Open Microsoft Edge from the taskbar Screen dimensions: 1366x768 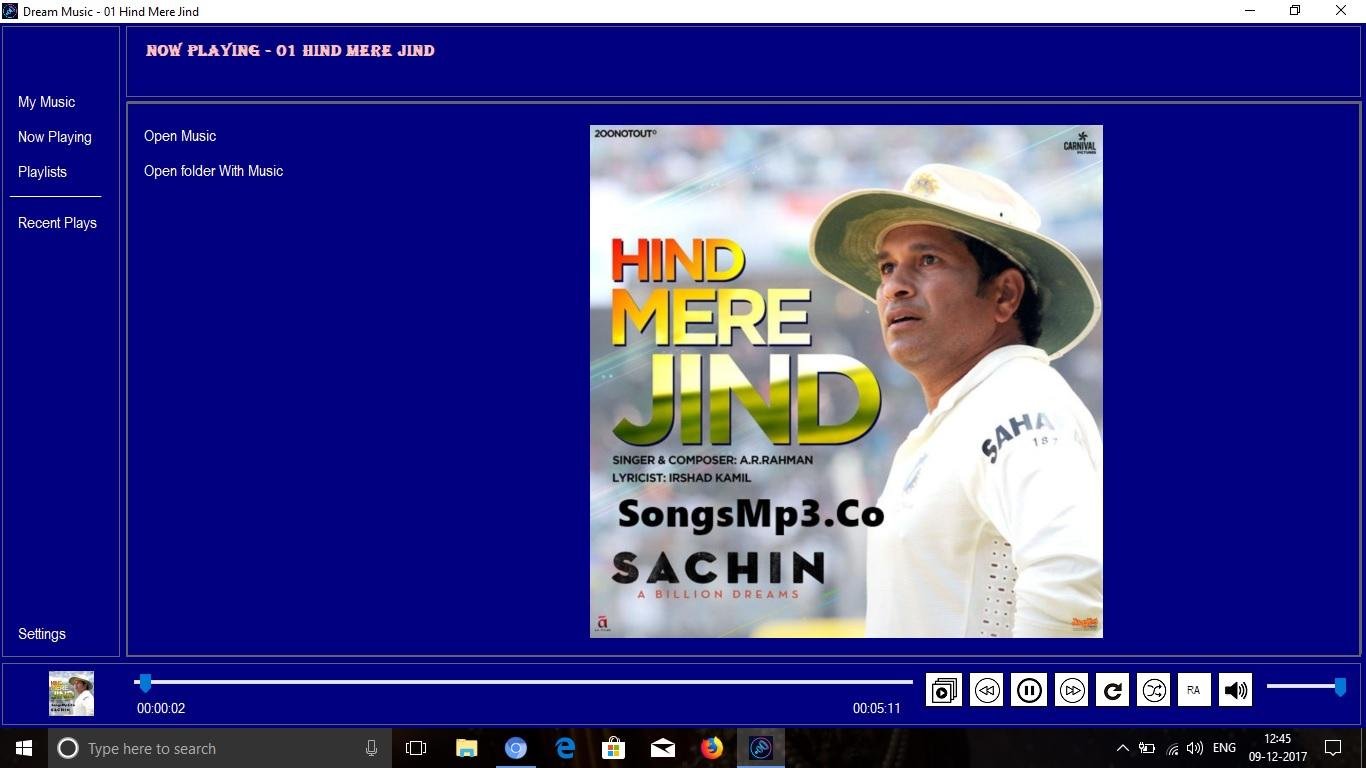coord(565,748)
